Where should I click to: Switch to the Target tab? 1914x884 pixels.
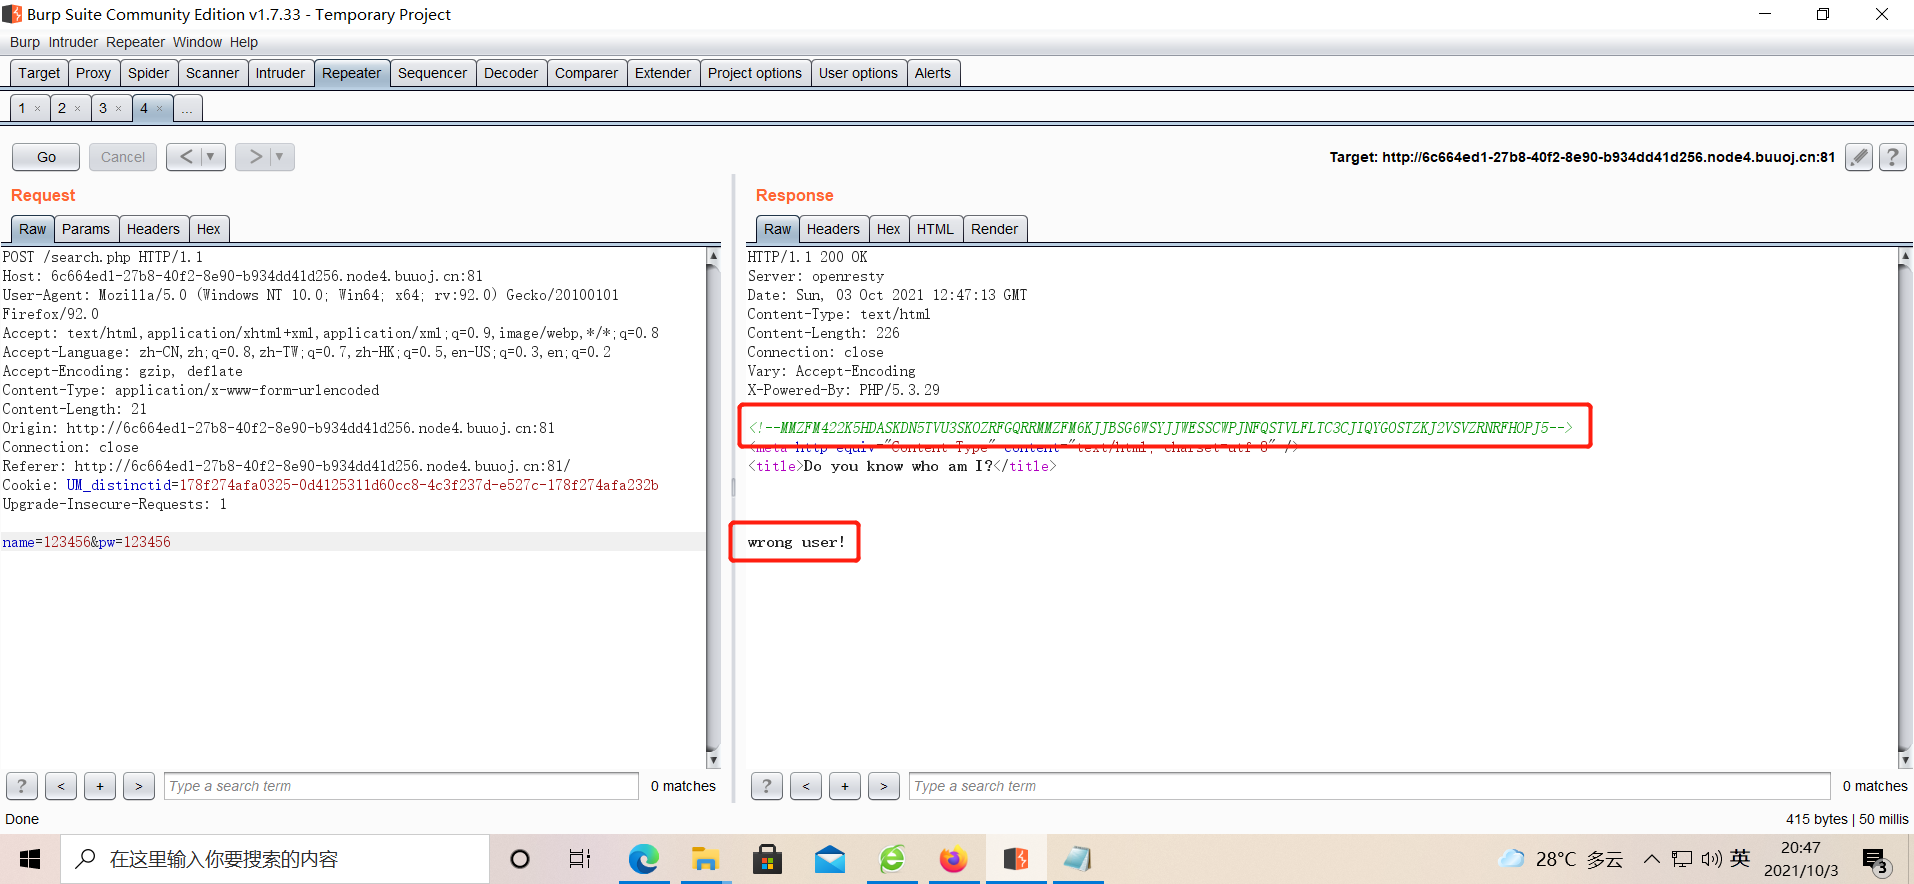pyautogui.click(x=39, y=73)
